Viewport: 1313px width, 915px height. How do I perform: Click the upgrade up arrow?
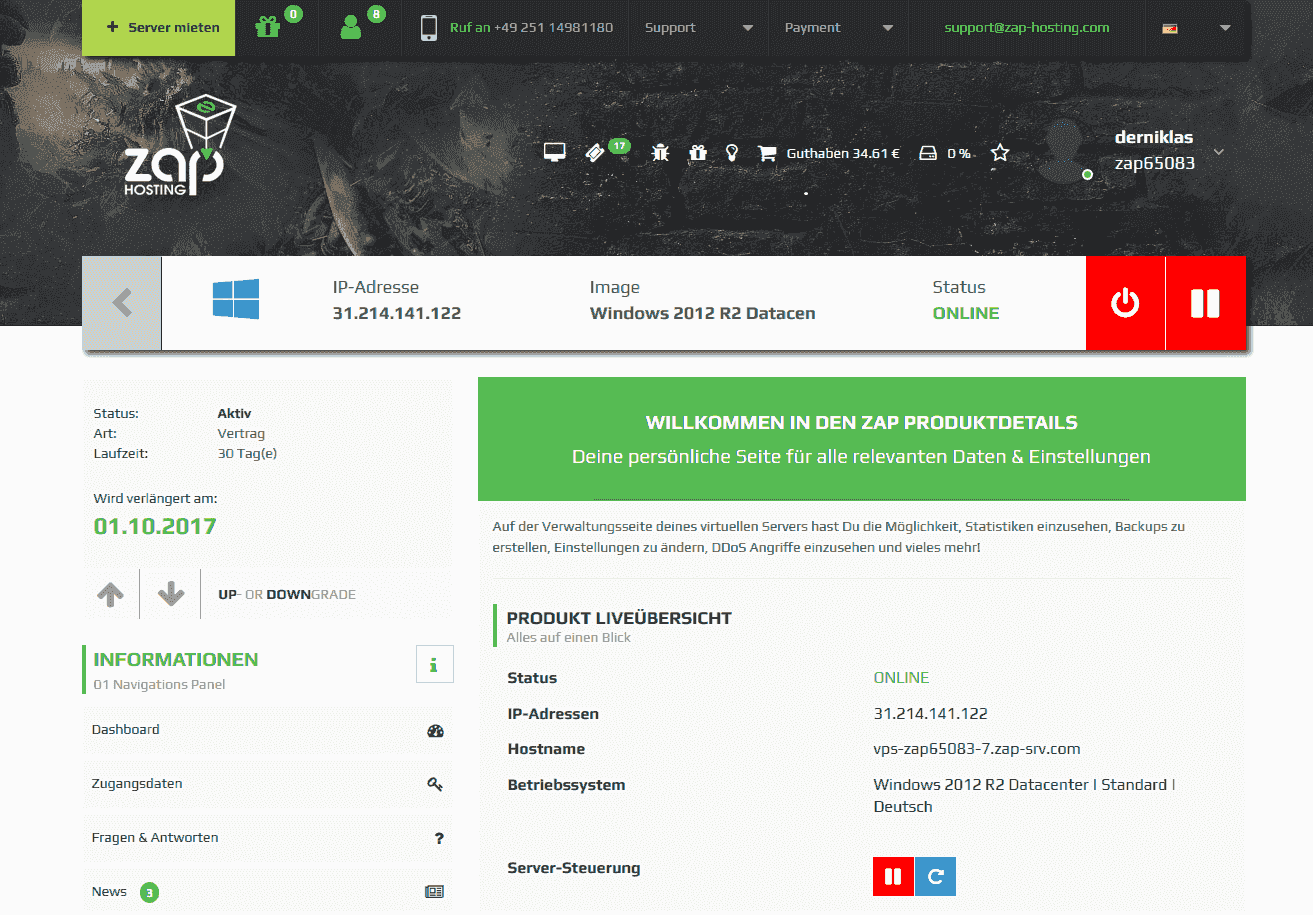click(x=111, y=594)
